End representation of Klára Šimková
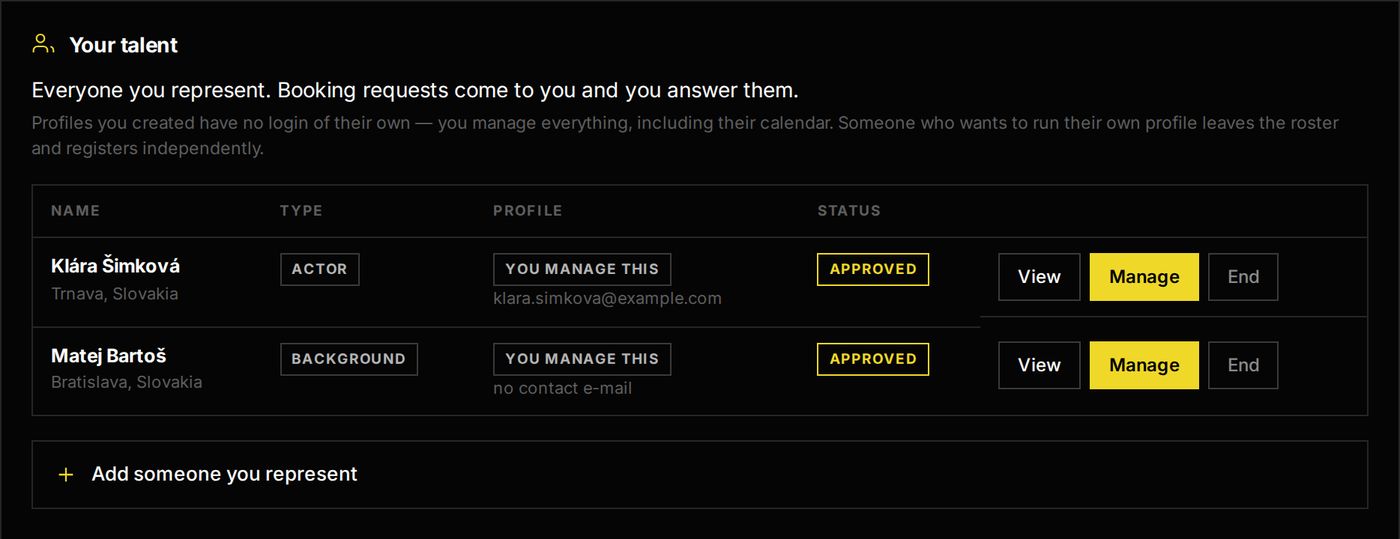 (x=1243, y=277)
